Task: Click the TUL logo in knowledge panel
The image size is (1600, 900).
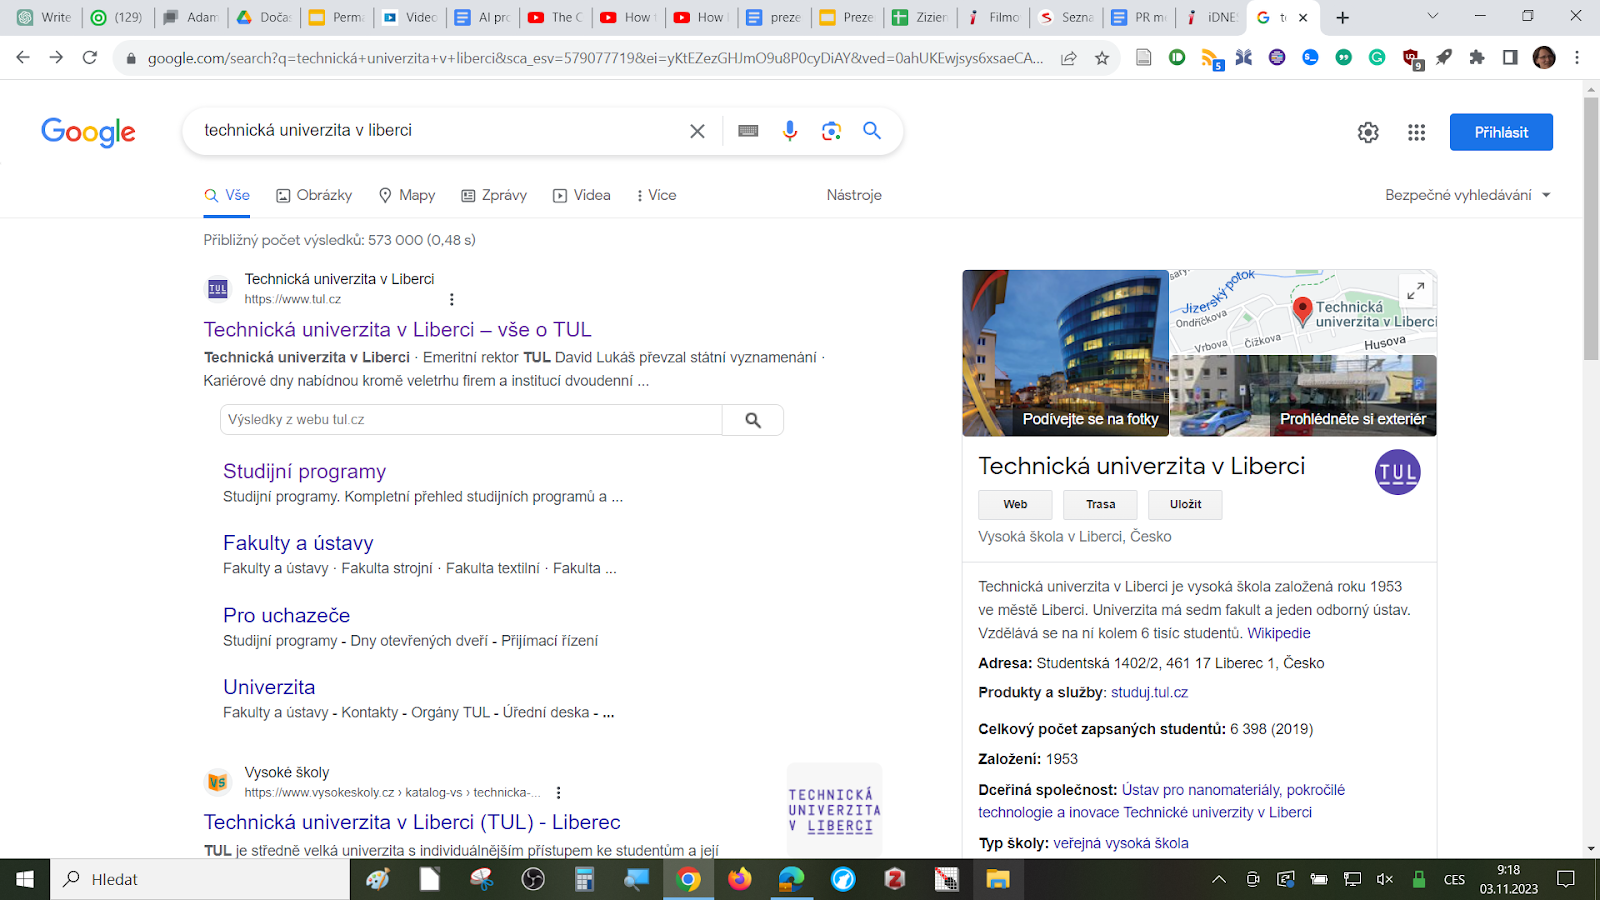Action: [1398, 472]
